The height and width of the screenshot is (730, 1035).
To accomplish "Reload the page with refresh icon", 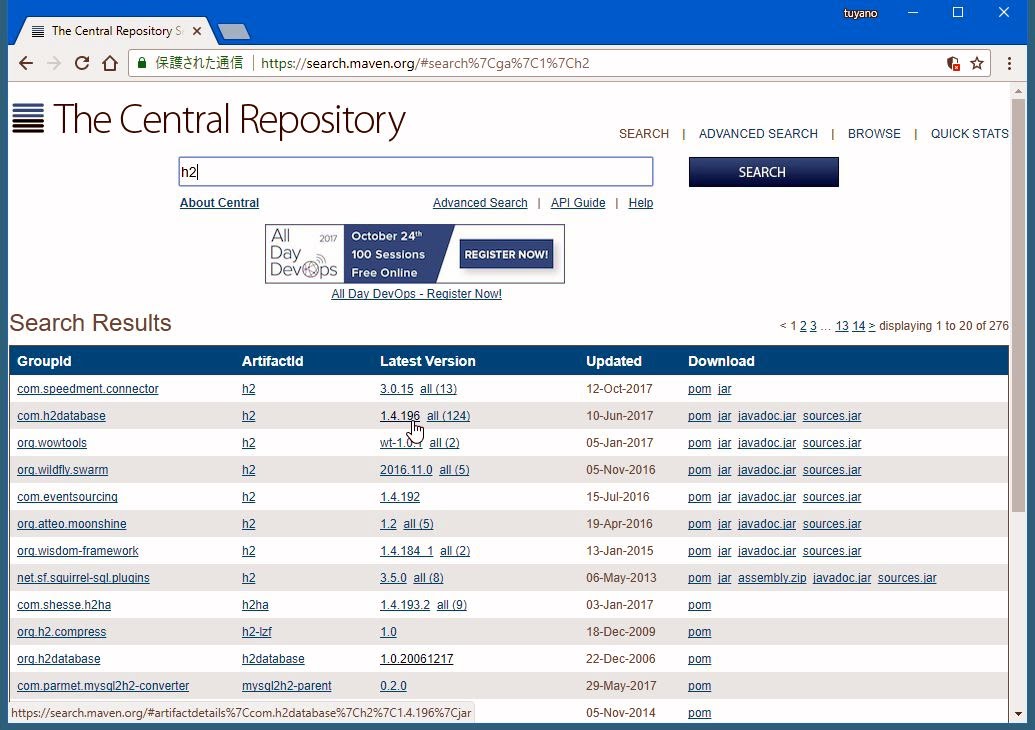I will [x=82, y=63].
